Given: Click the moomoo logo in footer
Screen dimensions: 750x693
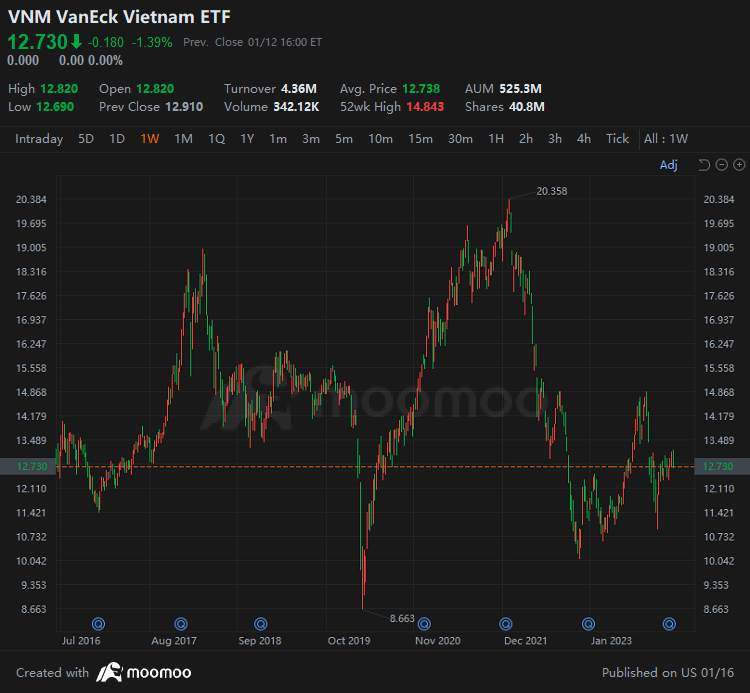Looking at the screenshot, I should pyautogui.click(x=144, y=672).
